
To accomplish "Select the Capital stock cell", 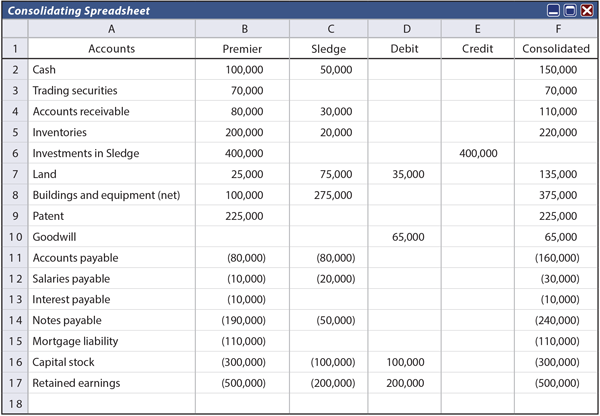I will coord(111,362).
